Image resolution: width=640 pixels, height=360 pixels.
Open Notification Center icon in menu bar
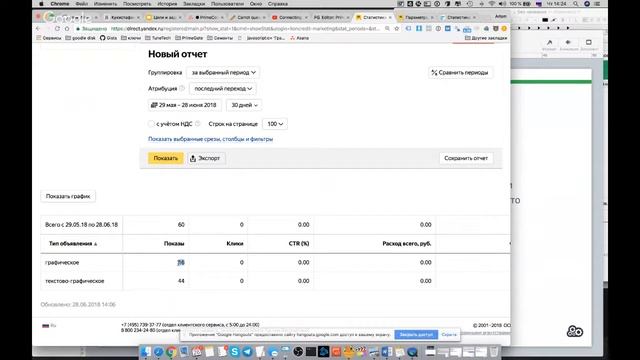597,4
